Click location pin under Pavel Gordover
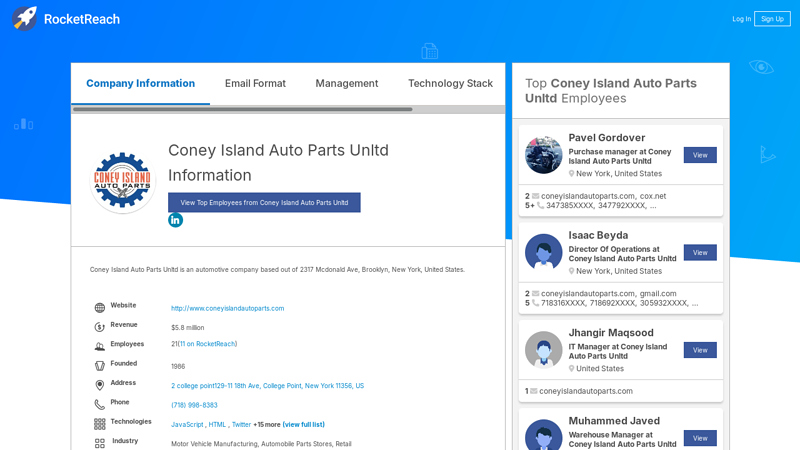This screenshot has height=450, width=800. (571, 173)
